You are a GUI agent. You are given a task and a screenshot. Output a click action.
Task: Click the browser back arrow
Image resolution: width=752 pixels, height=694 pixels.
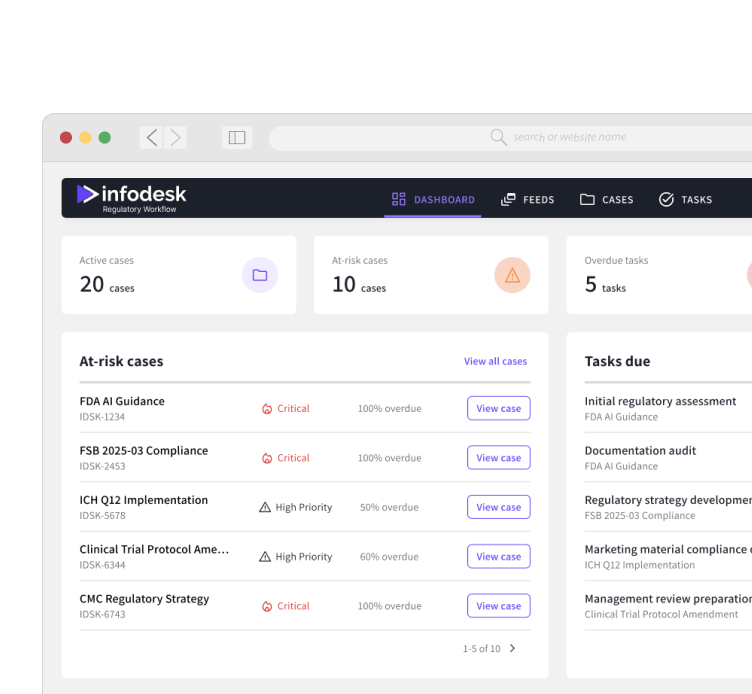click(152, 138)
